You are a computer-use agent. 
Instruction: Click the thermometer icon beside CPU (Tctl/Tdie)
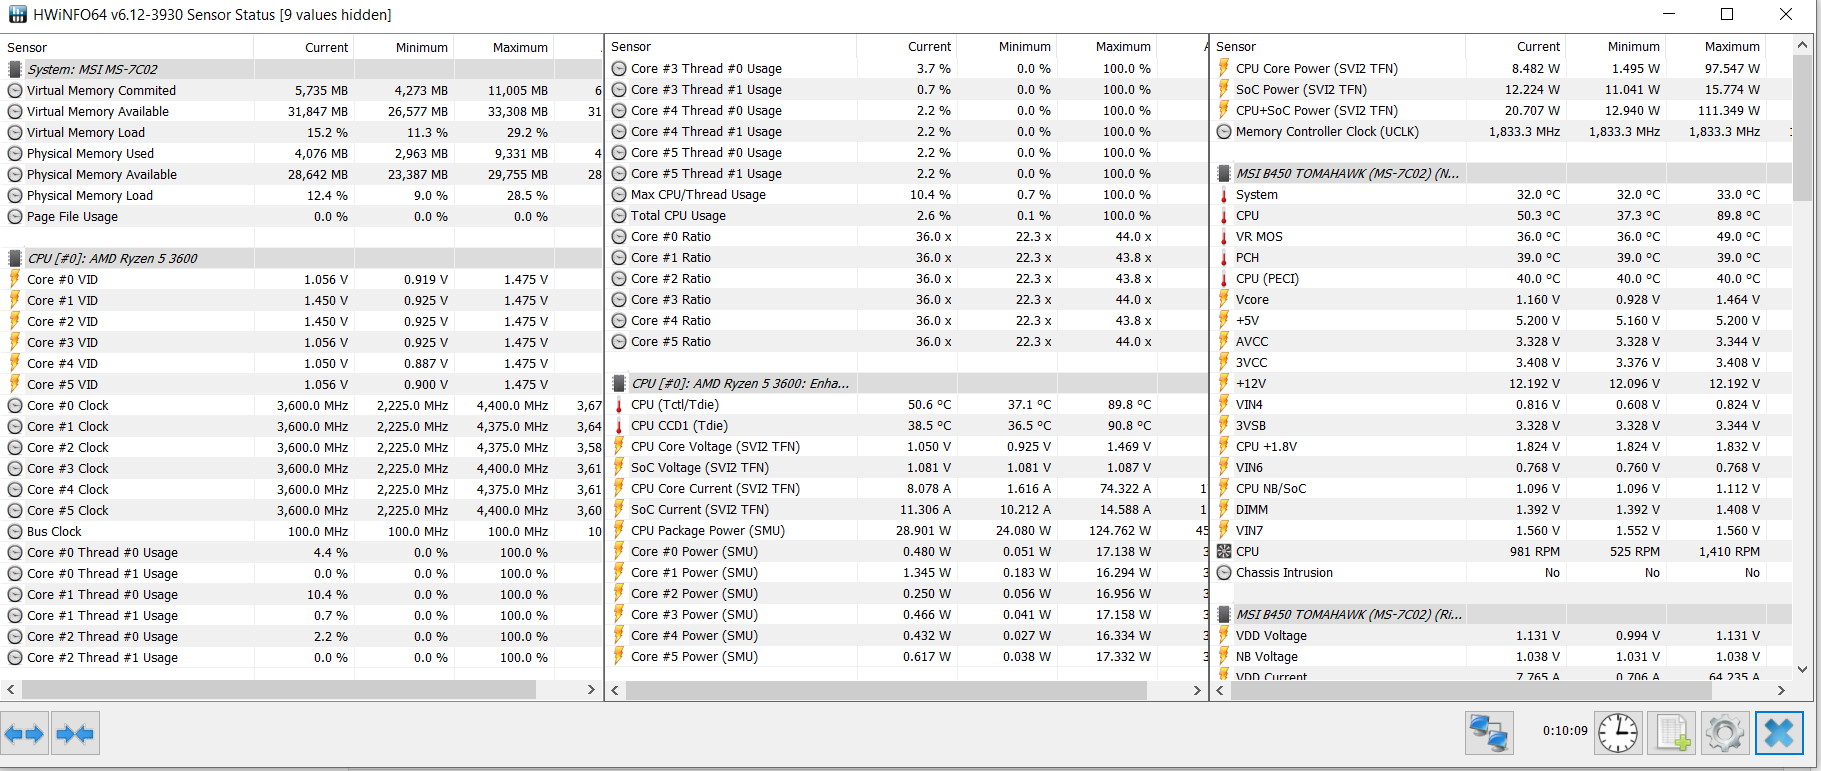point(619,405)
